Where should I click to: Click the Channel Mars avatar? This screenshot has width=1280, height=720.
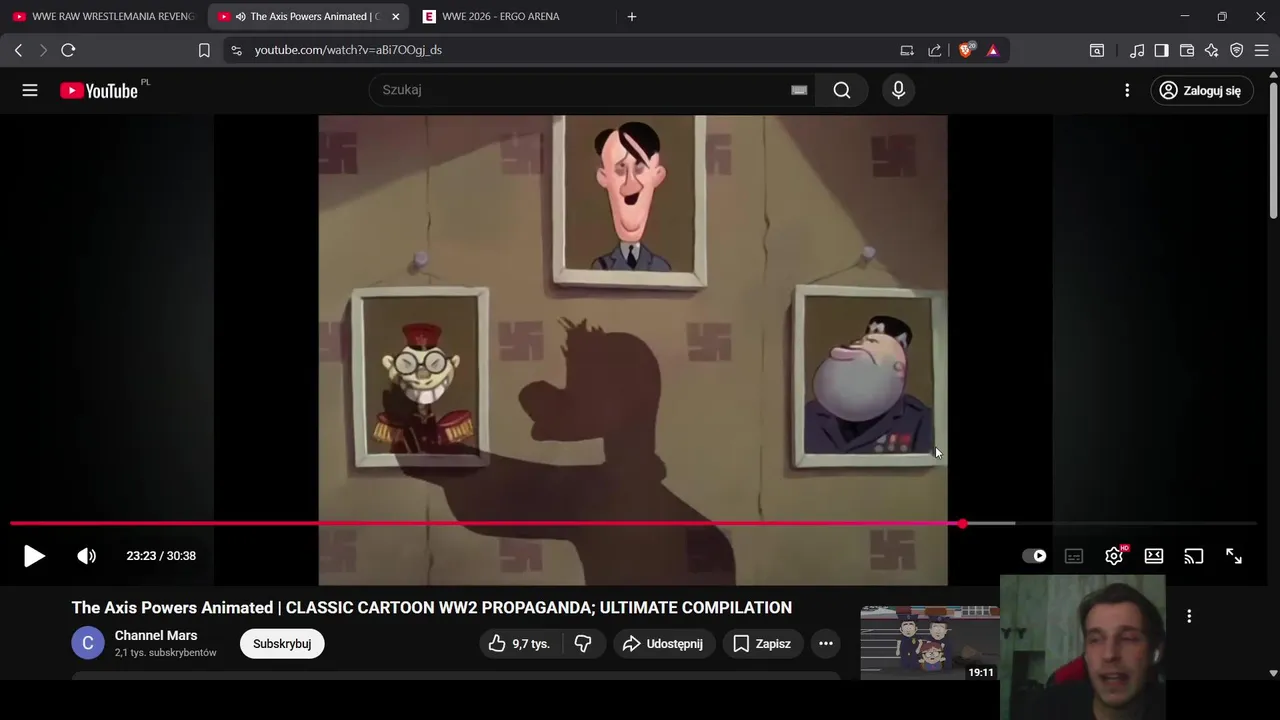click(x=88, y=643)
